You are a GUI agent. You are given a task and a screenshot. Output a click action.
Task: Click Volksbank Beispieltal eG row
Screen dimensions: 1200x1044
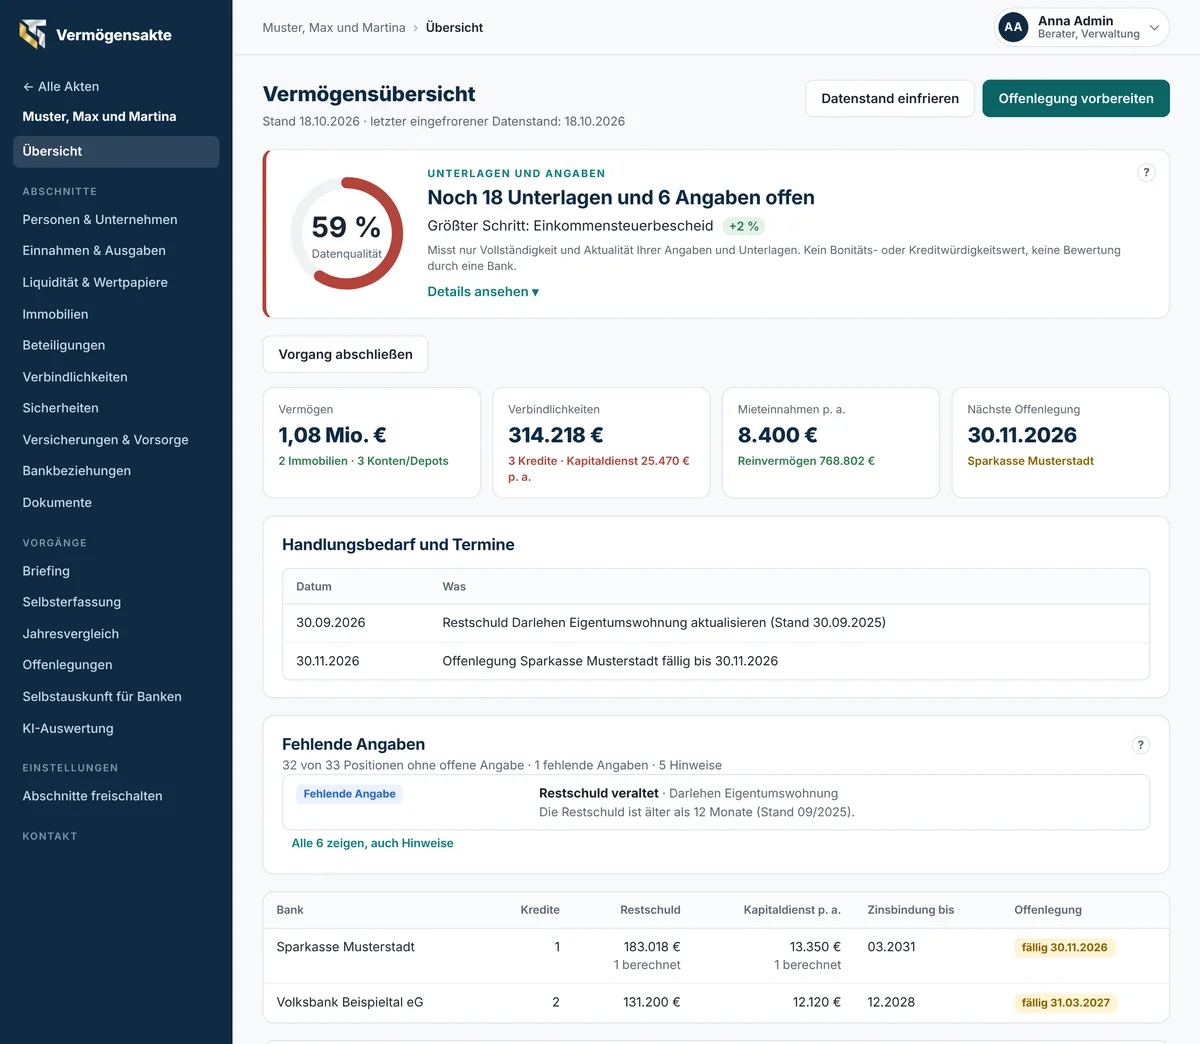click(x=716, y=1003)
